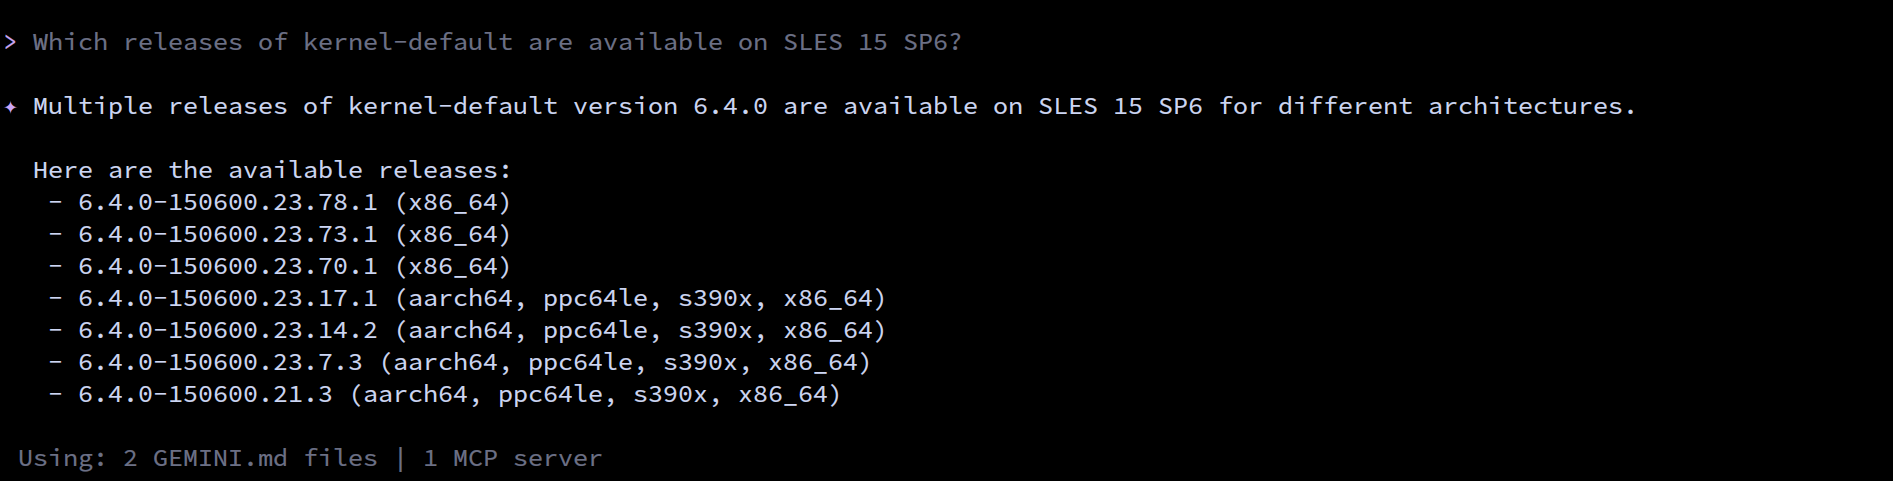The height and width of the screenshot is (481, 1893).
Task: Click the question text about kernel-default releases
Action: (x=497, y=42)
